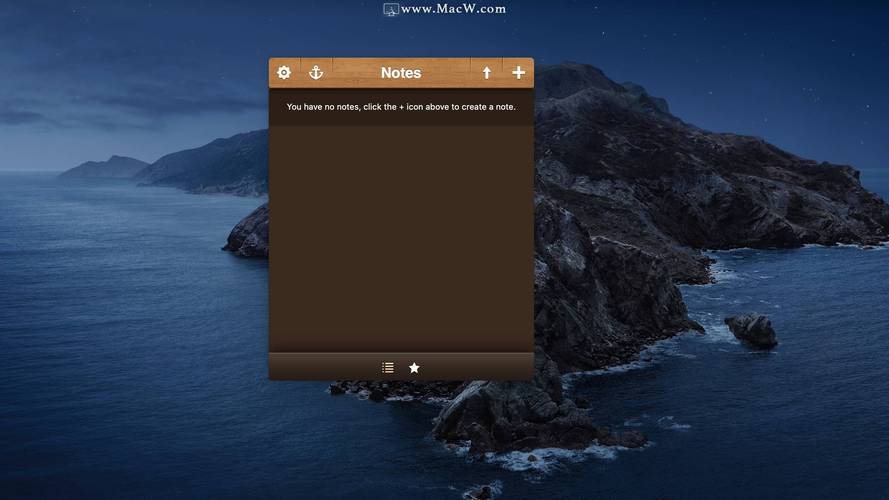This screenshot has width=889, height=500.
Task: Show all notes using the list icon
Action: (x=388, y=368)
